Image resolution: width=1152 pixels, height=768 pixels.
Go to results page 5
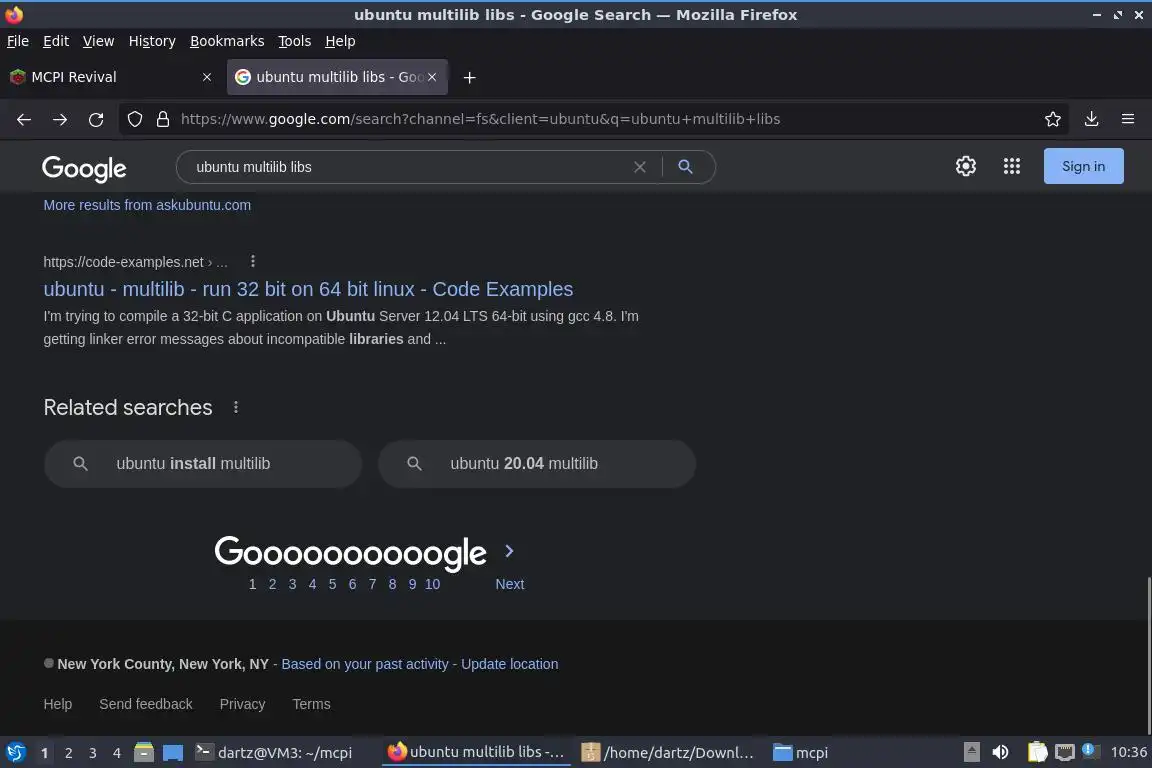(332, 584)
